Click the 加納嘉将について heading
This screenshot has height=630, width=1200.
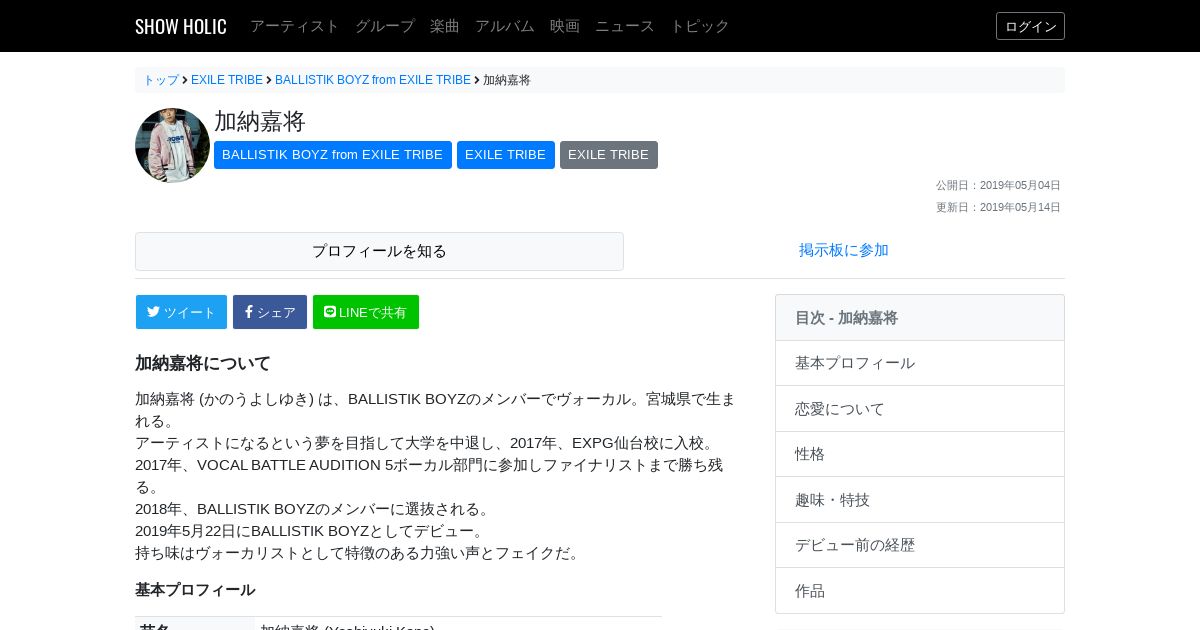(x=203, y=363)
